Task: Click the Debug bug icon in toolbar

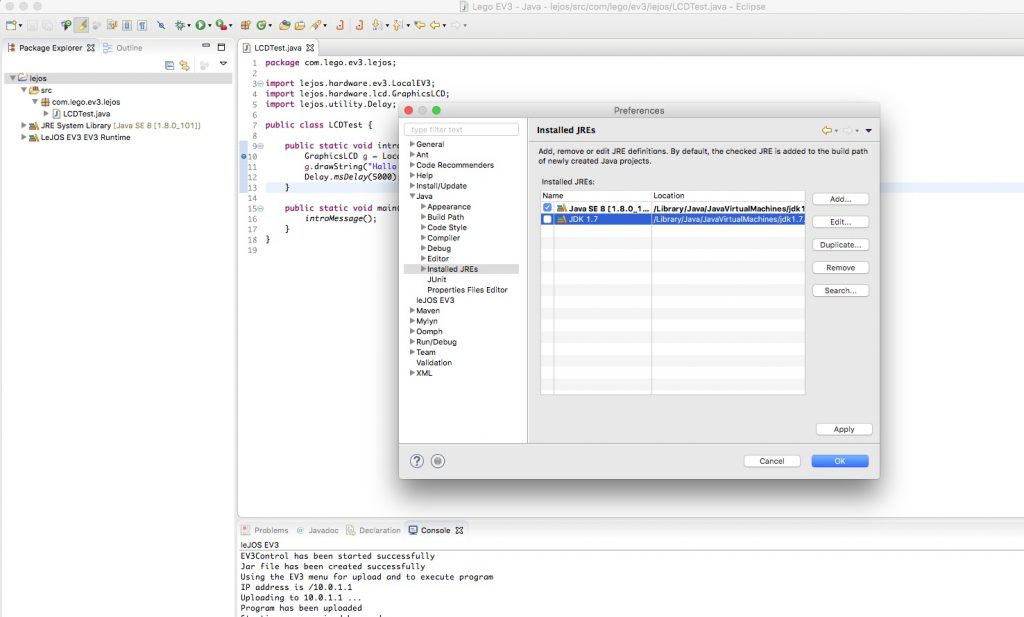Action: coord(180,25)
